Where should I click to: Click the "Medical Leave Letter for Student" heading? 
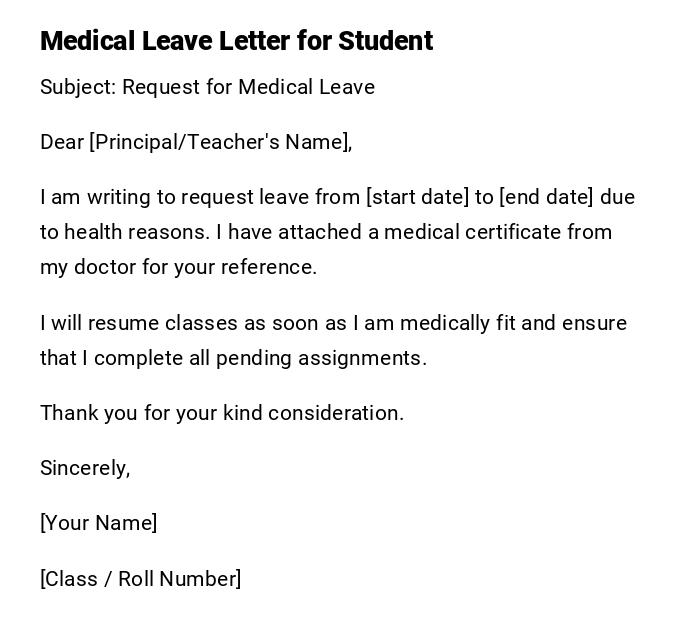pos(236,41)
